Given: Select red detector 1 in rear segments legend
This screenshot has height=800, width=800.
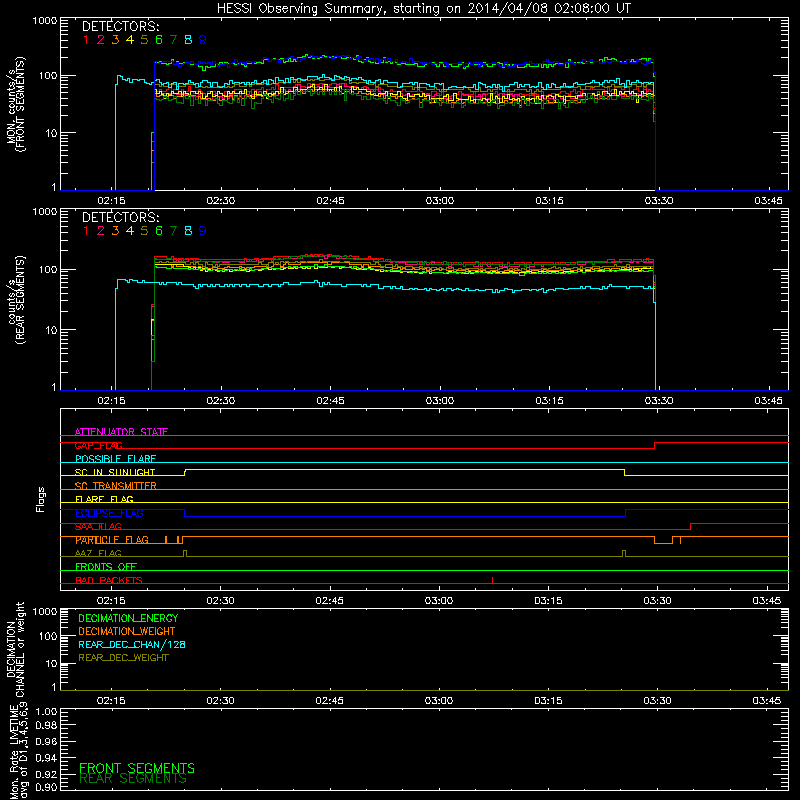Looking at the screenshot, I should tap(86, 231).
